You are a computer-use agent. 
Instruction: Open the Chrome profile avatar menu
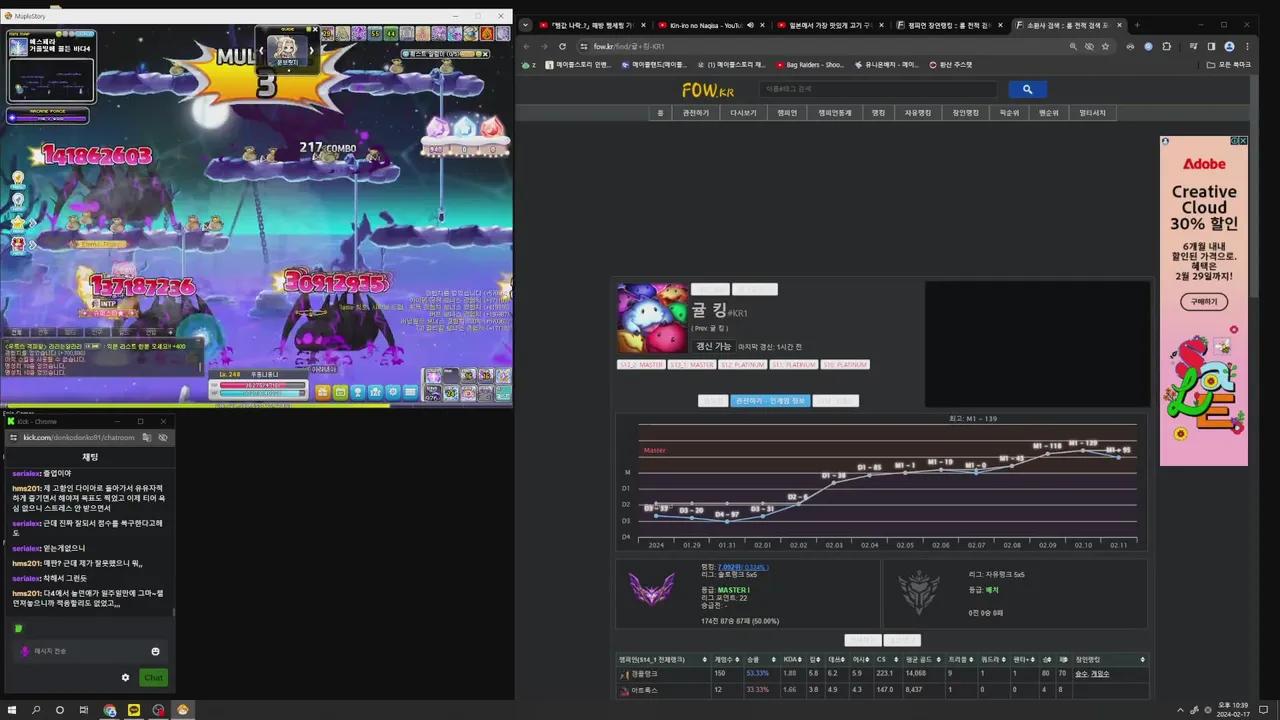pos(1229,46)
